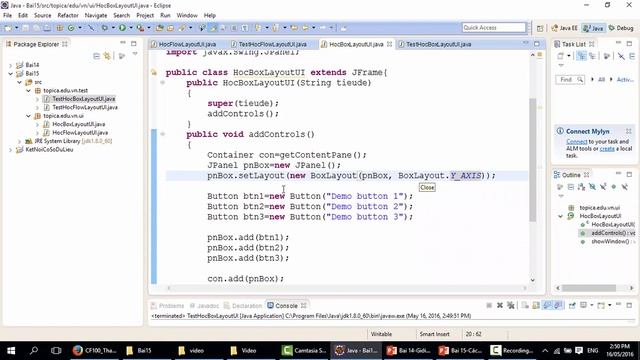The height and width of the screenshot is (360, 640).
Task: Expand KetNoiCoSoDuLieu project node
Action: point(11,150)
